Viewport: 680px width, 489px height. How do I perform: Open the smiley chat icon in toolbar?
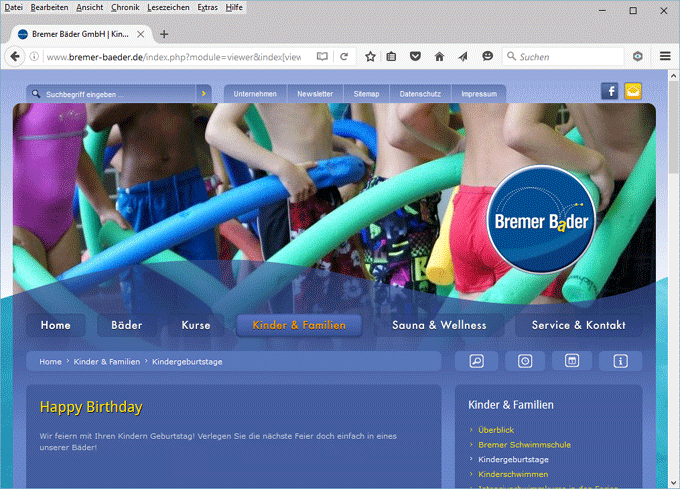(x=487, y=56)
